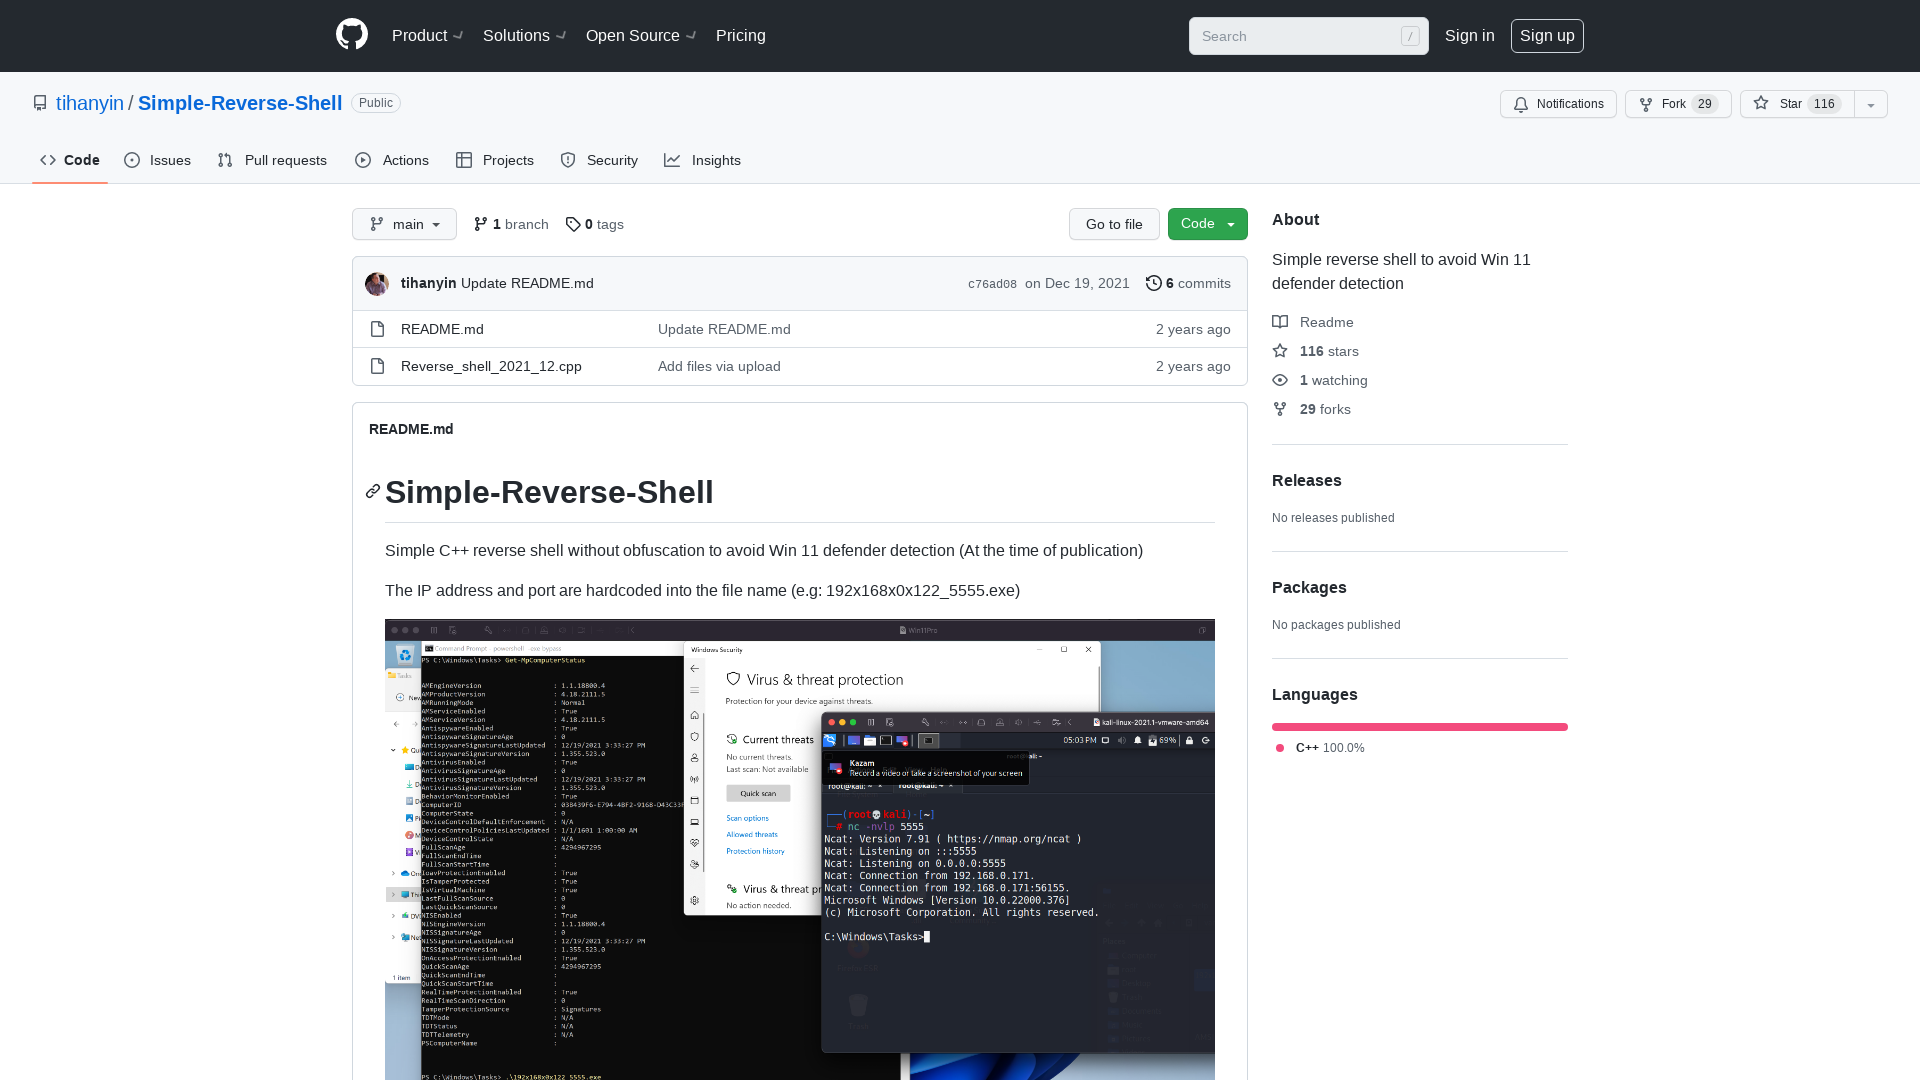
Task: Click the Sign in link
Action: (x=1470, y=36)
